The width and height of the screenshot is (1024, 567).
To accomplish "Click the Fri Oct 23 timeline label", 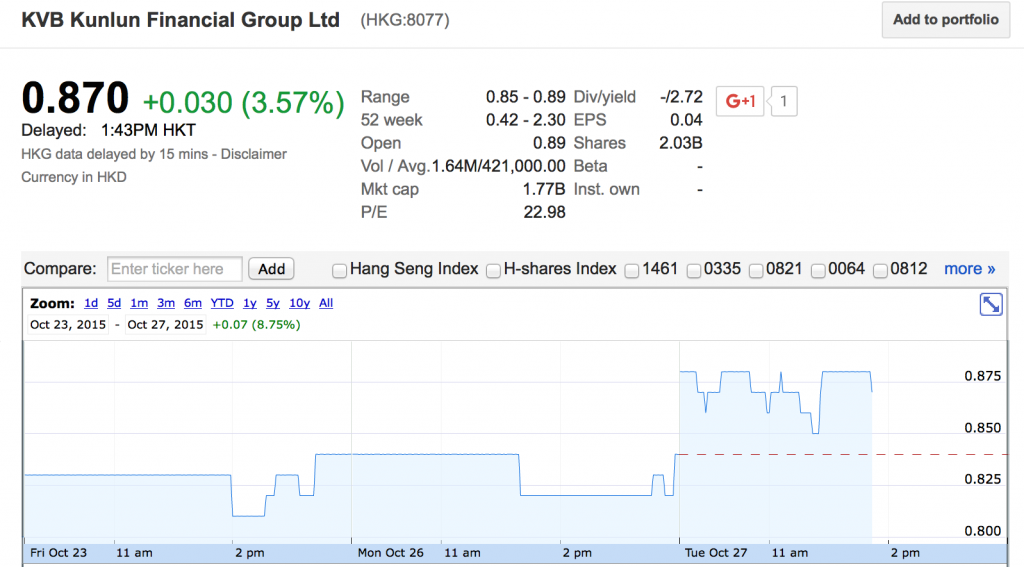I will [x=58, y=553].
